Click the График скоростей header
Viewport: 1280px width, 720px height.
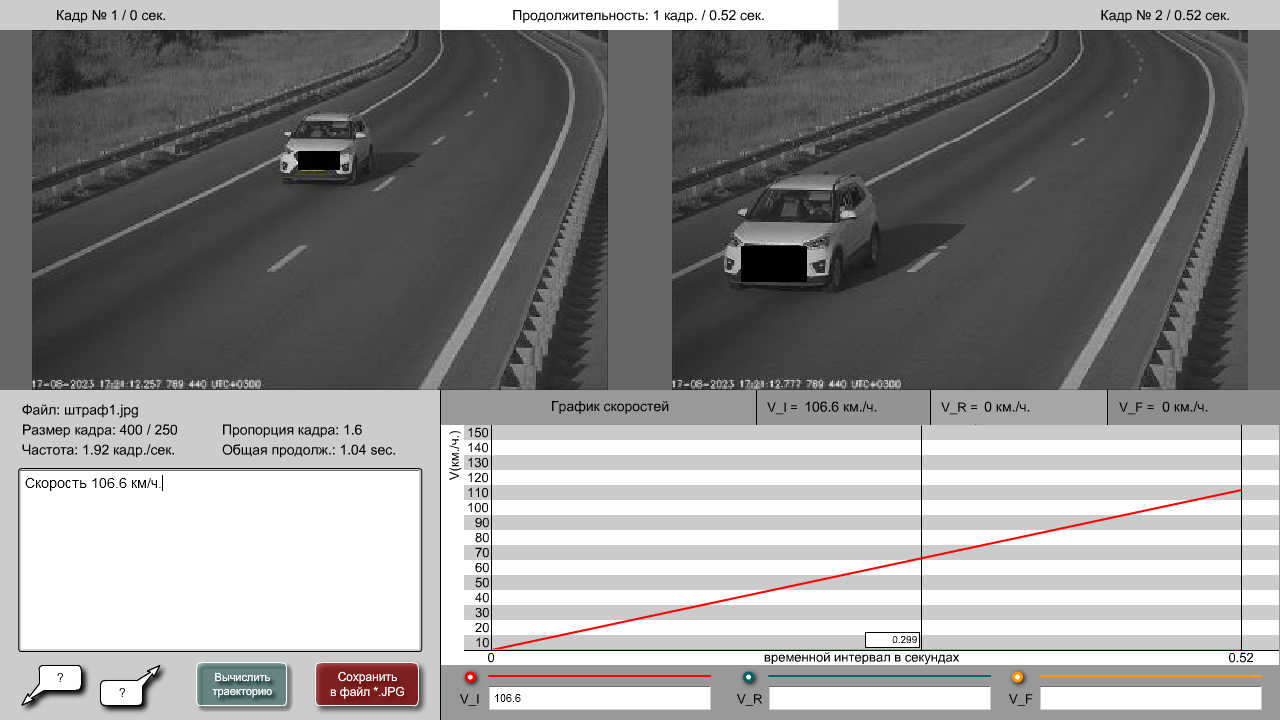(x=609, y=407)
